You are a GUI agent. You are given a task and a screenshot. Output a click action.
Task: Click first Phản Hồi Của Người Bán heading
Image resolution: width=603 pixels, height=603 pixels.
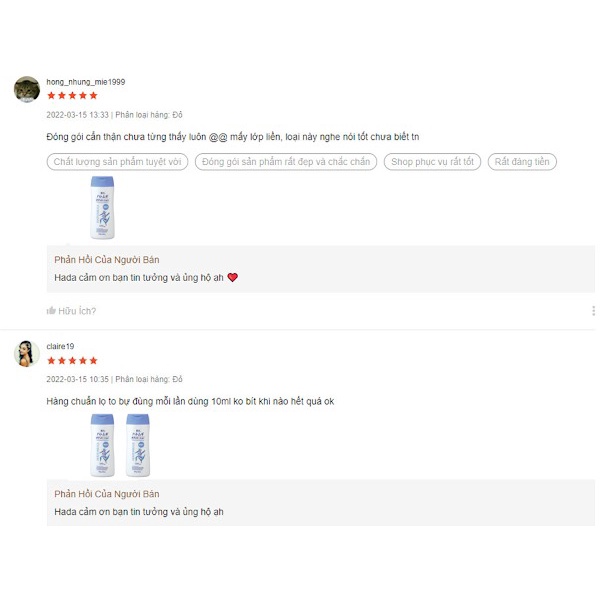pyautogui.click(x=107, y=260)
